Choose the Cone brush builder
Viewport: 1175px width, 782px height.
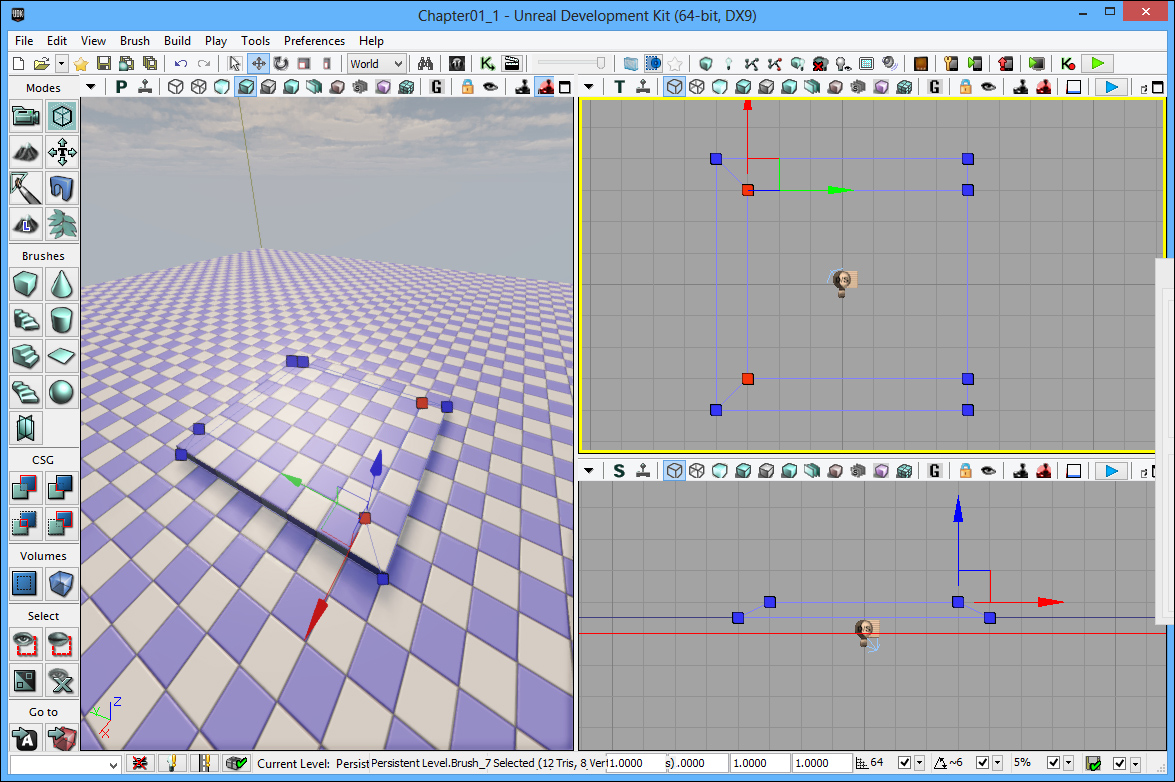pos(63,285)
